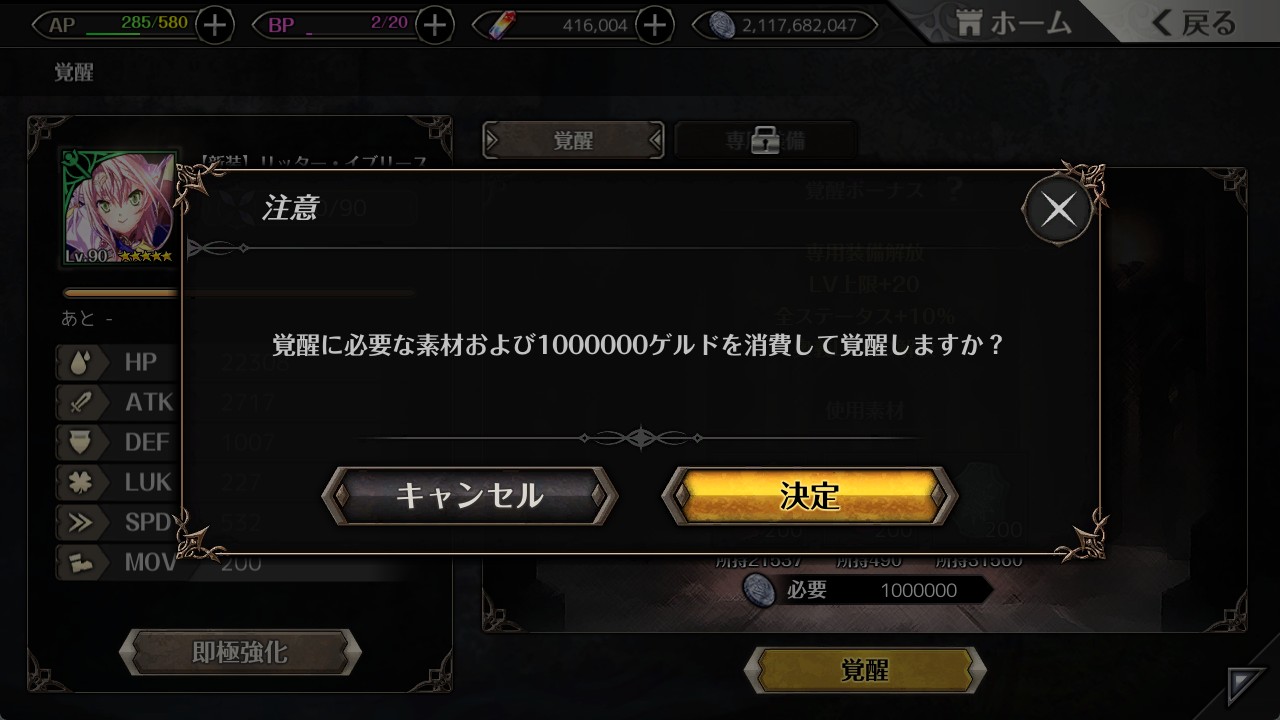1280x720 pixels.
Task: Open the locked 専用装備 tab
Action: point(766,141)
